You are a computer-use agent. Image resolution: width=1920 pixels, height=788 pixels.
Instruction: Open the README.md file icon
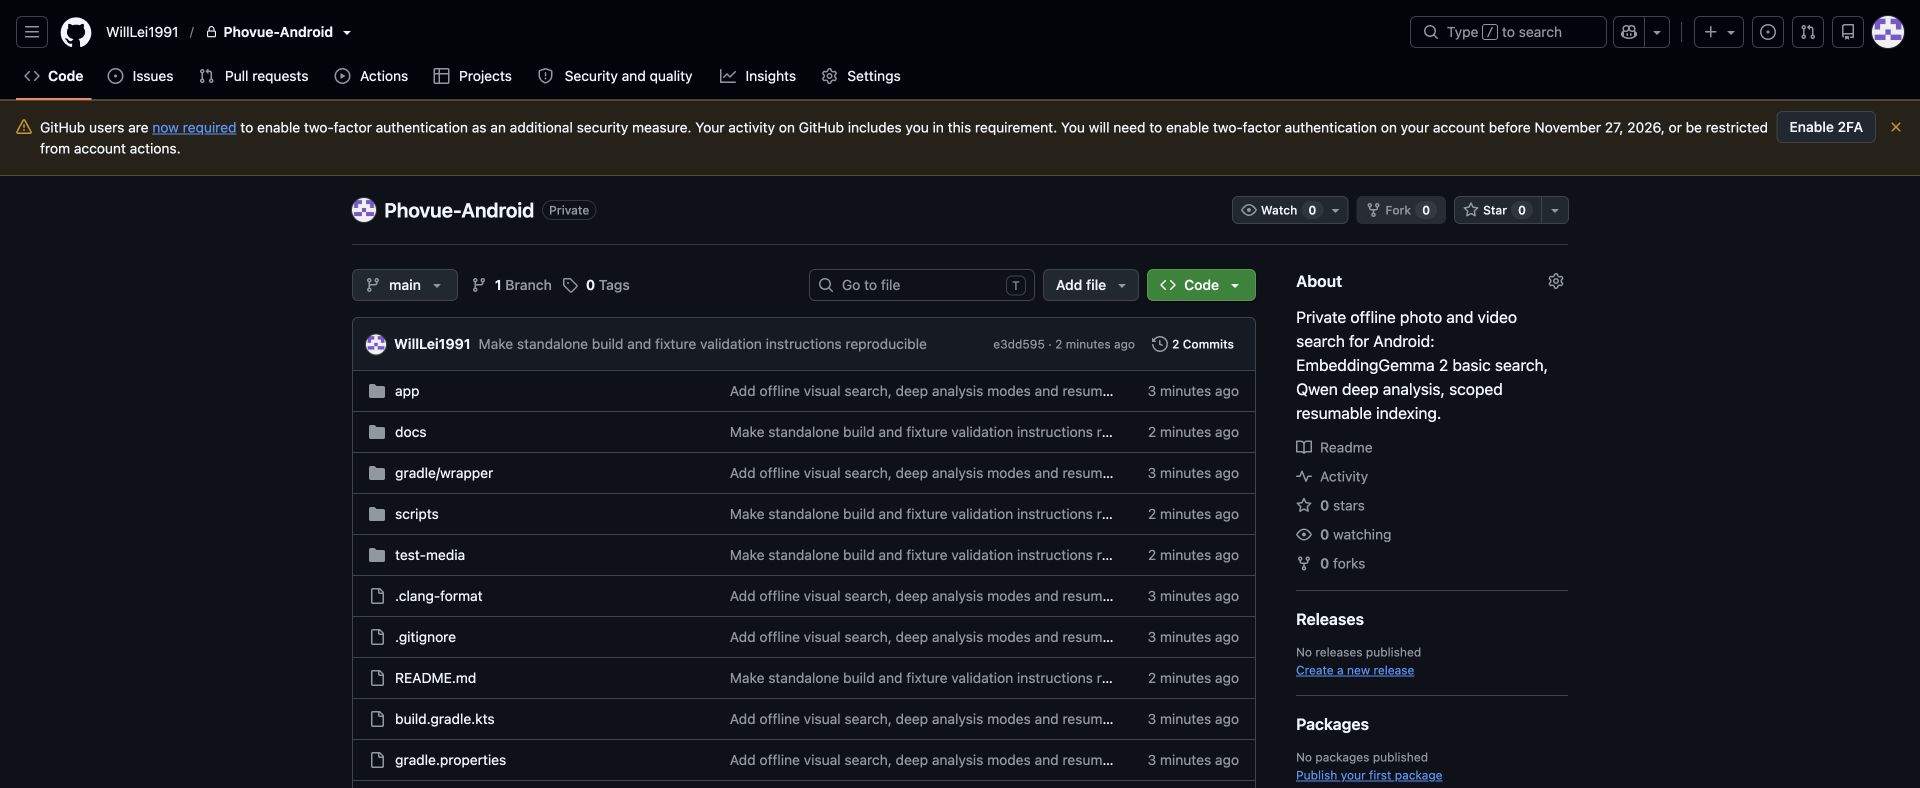377,678
